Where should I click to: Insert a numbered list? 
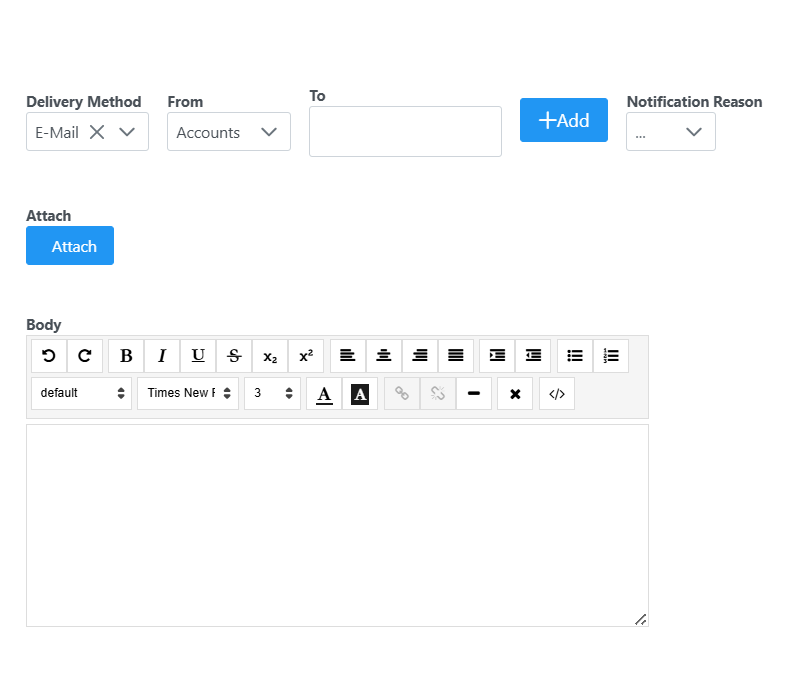click(x=611, y=355)
